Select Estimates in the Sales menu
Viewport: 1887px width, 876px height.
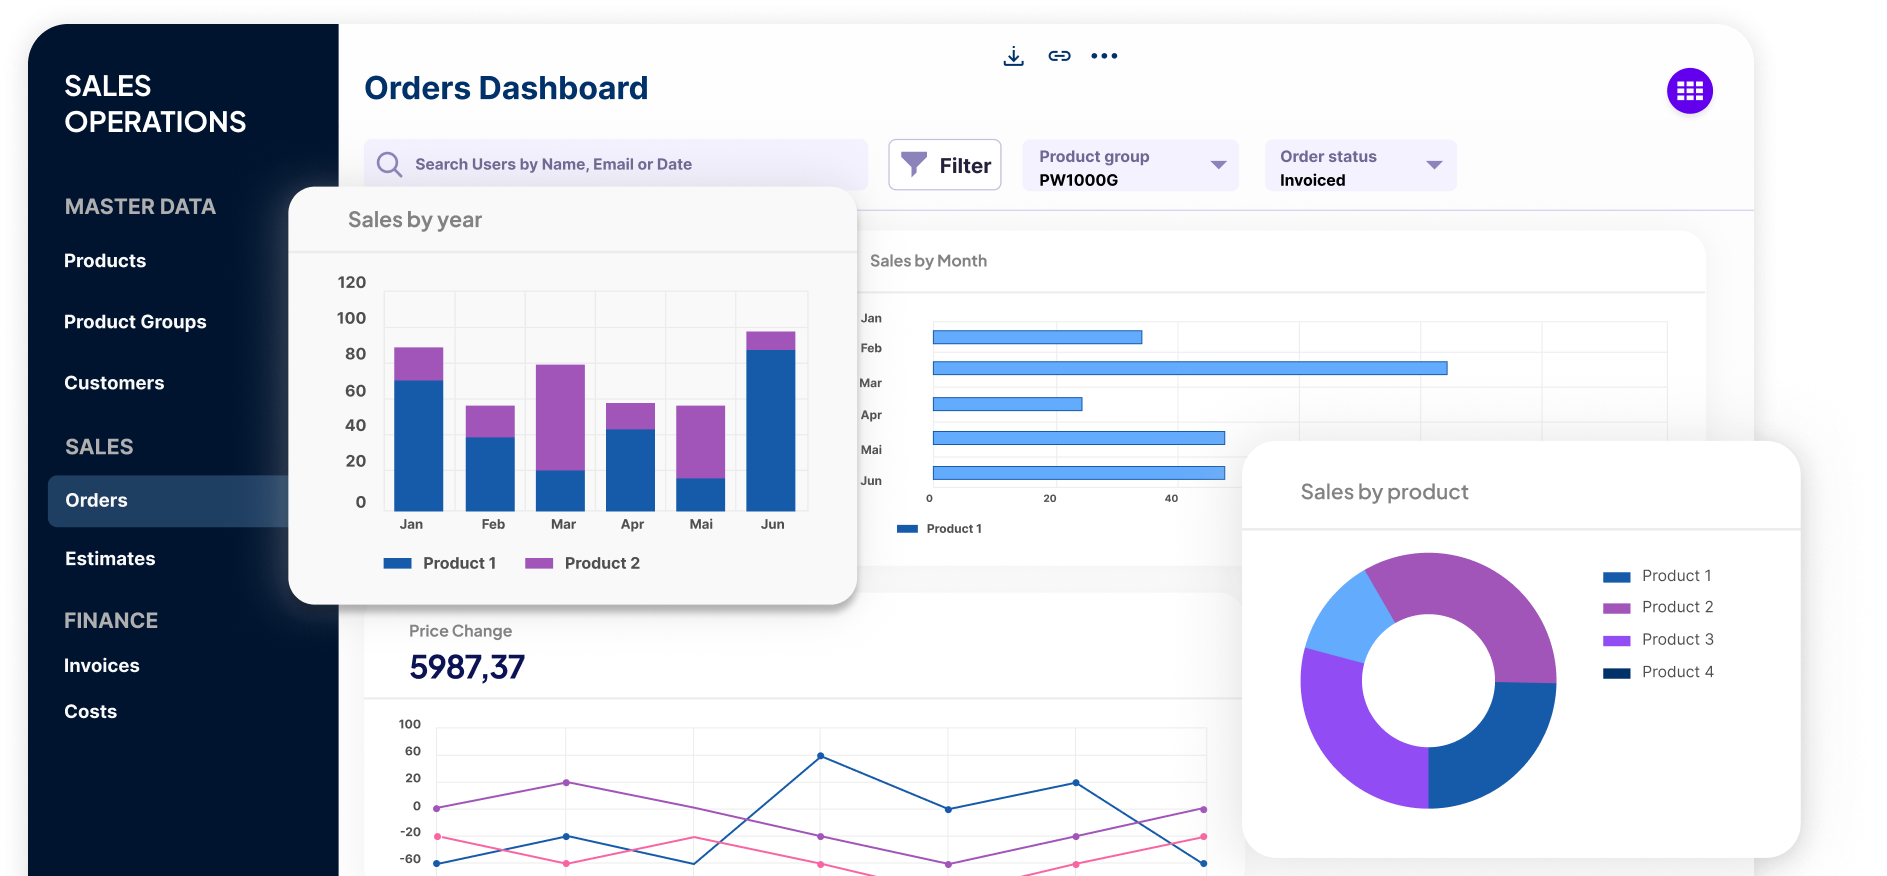(x=110, y=559)
